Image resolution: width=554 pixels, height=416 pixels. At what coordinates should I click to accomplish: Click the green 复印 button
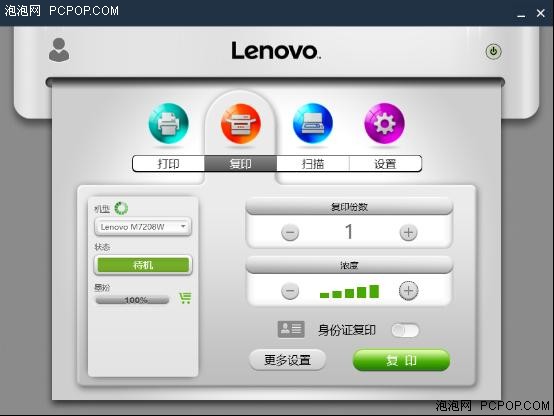[401, 360]
